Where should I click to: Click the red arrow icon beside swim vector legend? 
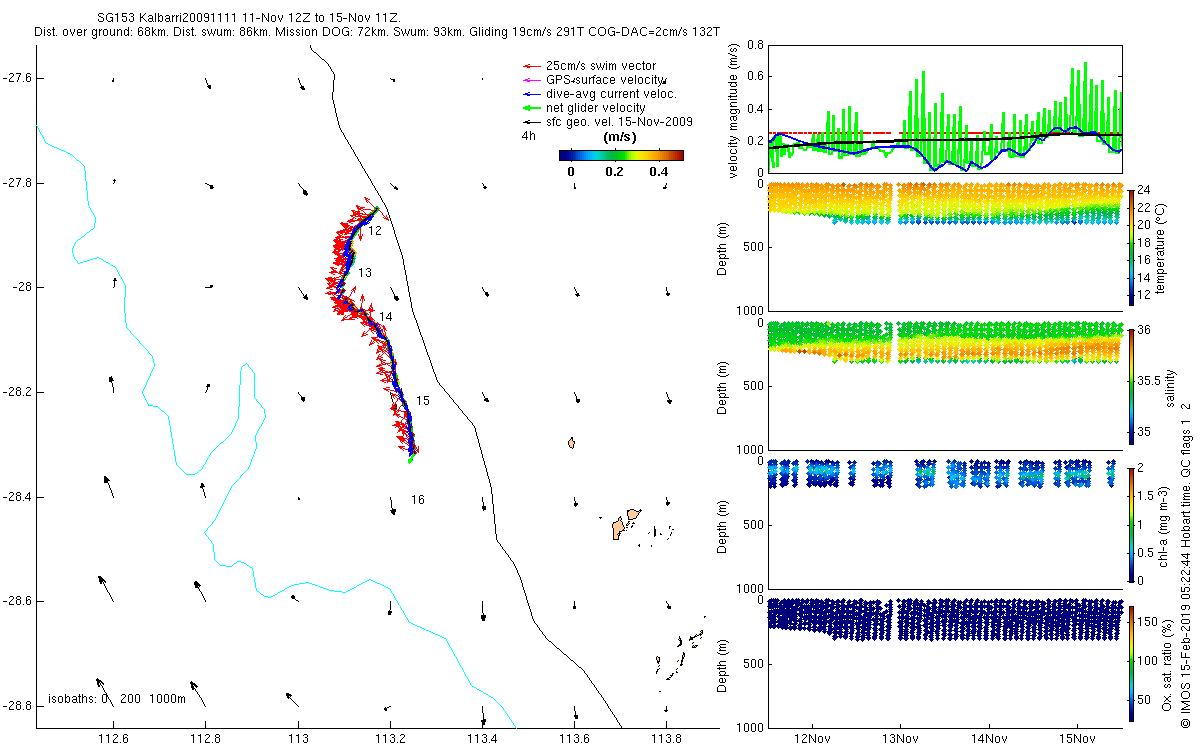(x=532, y=66)
